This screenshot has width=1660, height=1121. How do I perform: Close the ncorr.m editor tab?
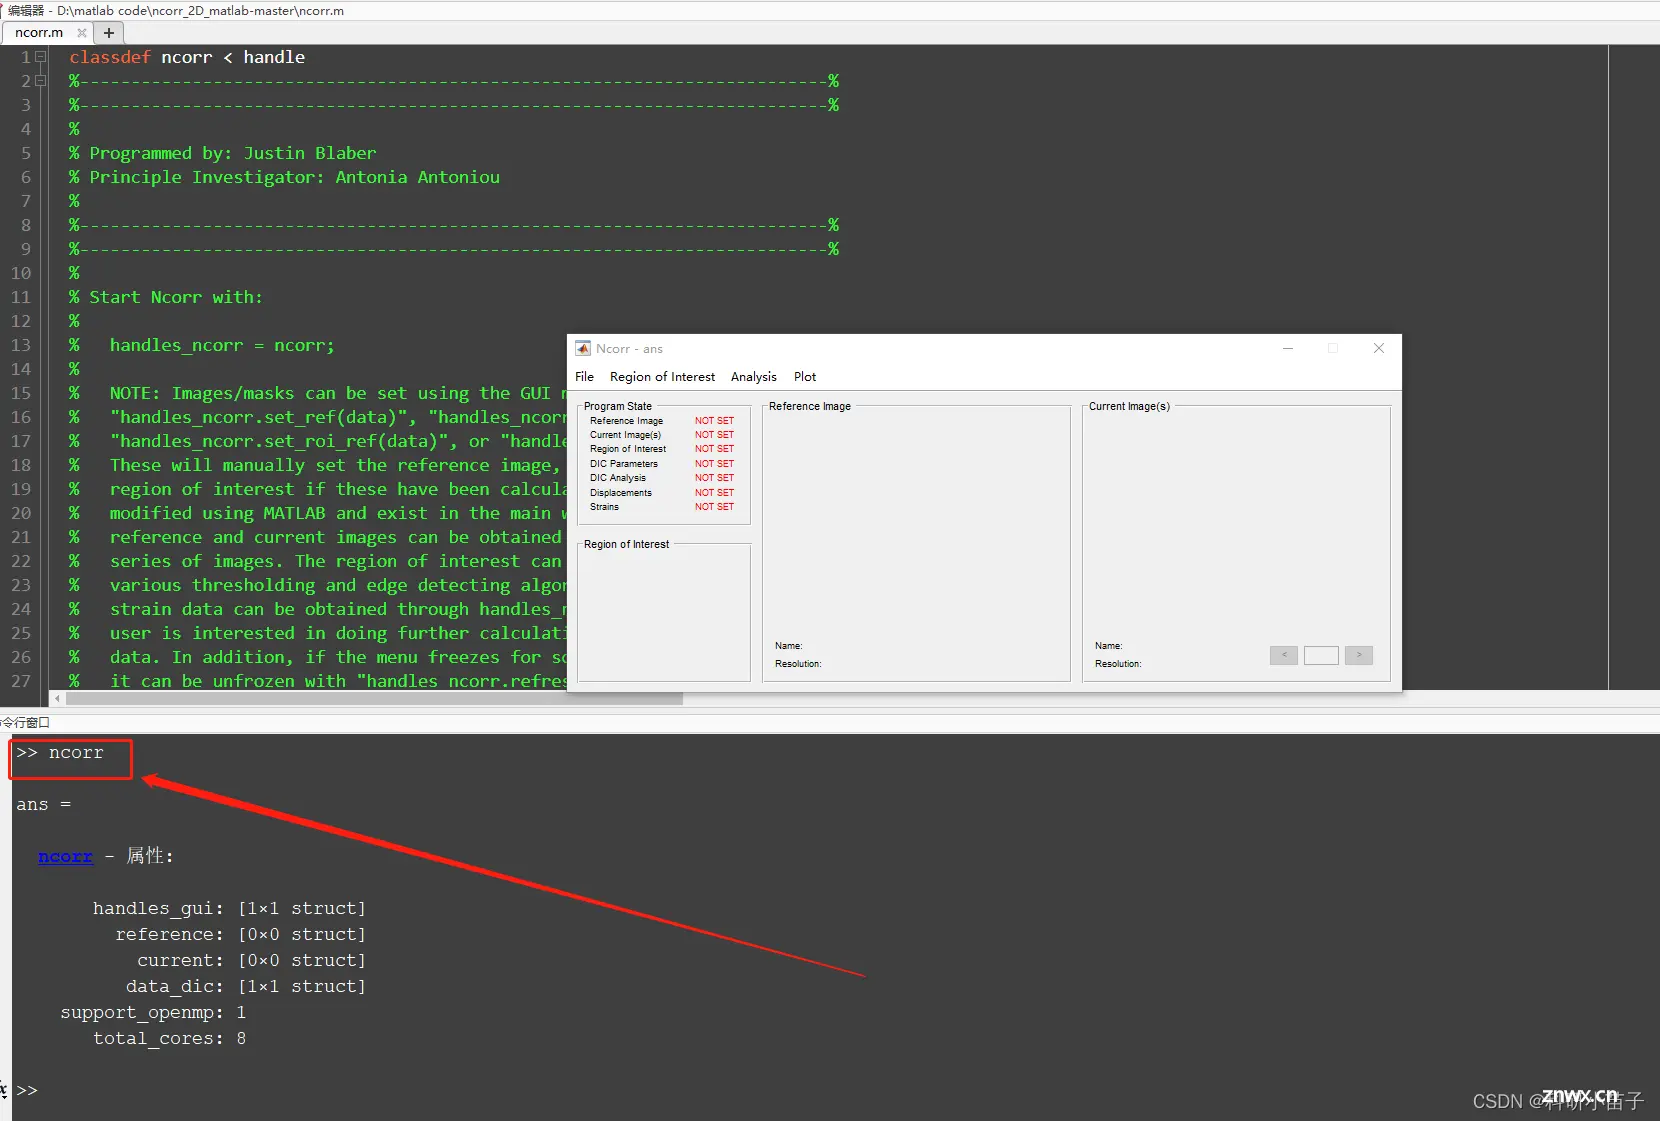(82, 33)
